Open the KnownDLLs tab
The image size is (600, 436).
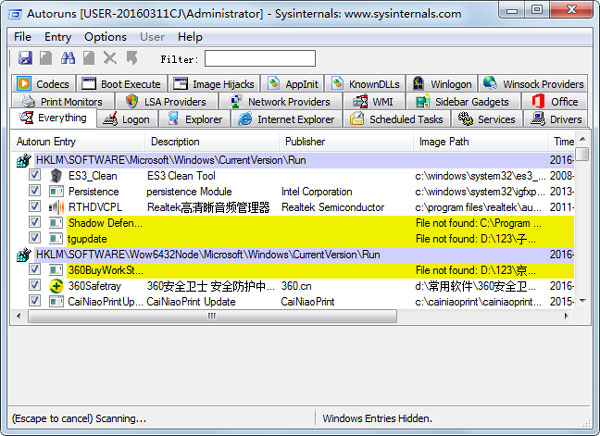pyautogui.click(x=365, y=84)
